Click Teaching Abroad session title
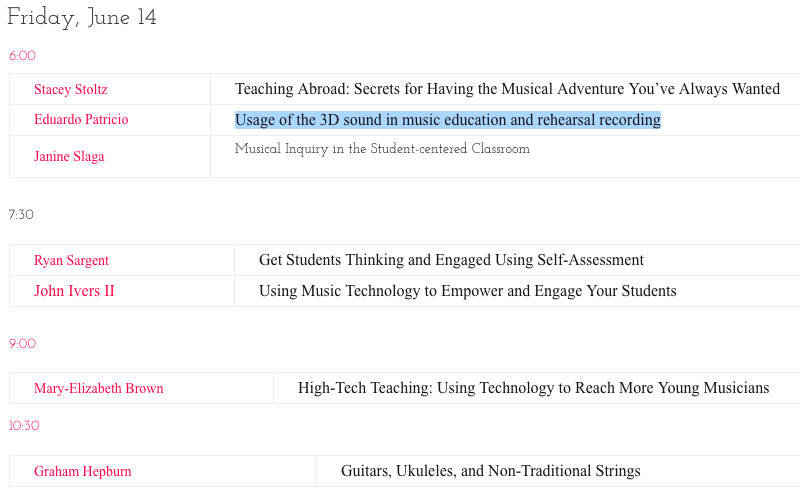 coord(507,89)
